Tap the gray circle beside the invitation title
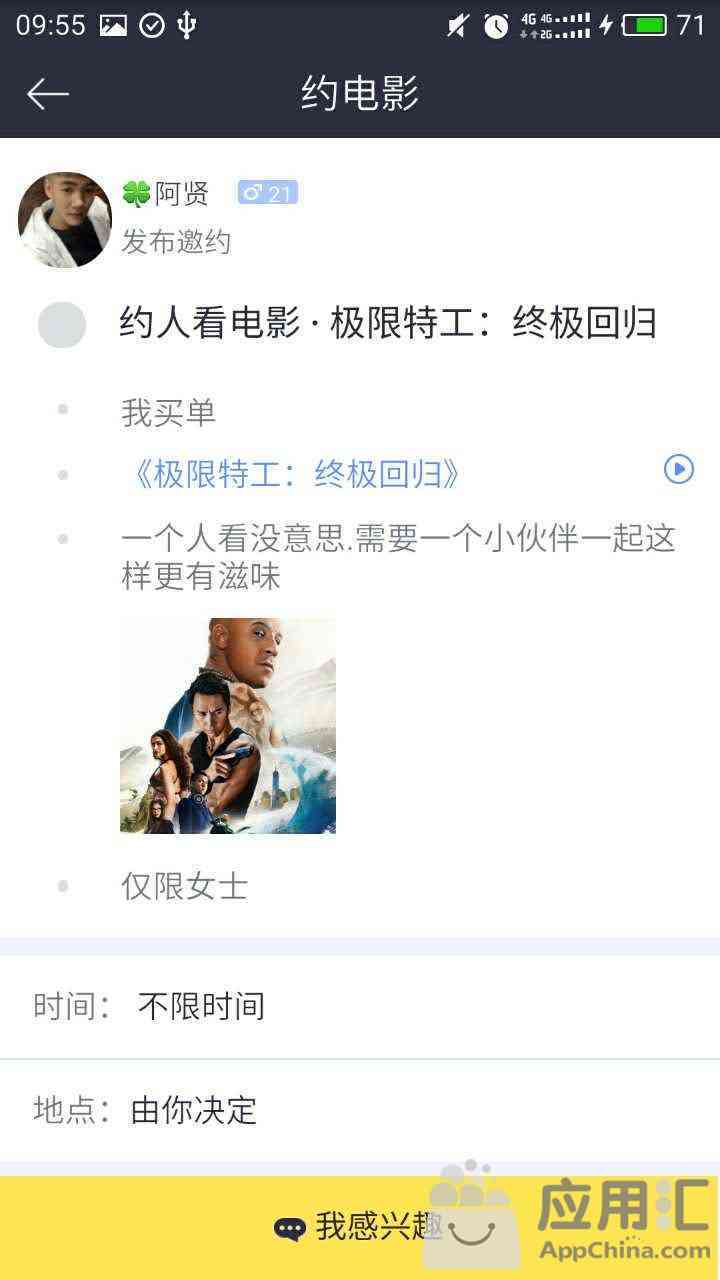The width and height of the screenshot is (720, 1280). tap(62, 324)
